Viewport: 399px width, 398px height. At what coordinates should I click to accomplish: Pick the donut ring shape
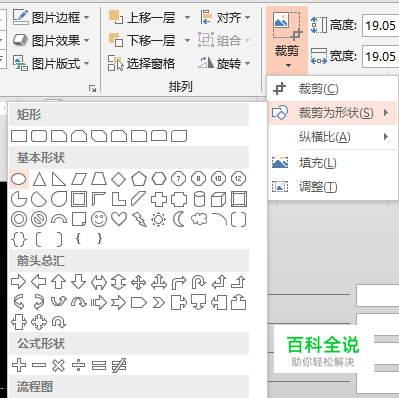[19, 219]
